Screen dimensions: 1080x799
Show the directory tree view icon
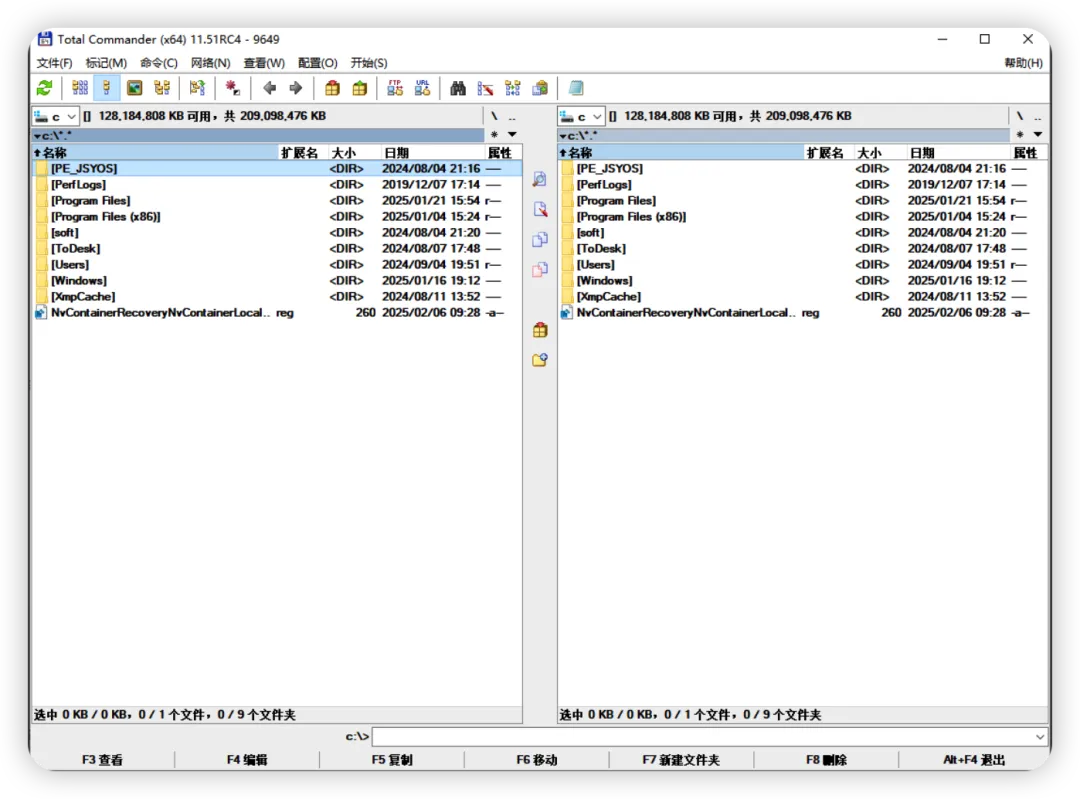coord(162,88)
